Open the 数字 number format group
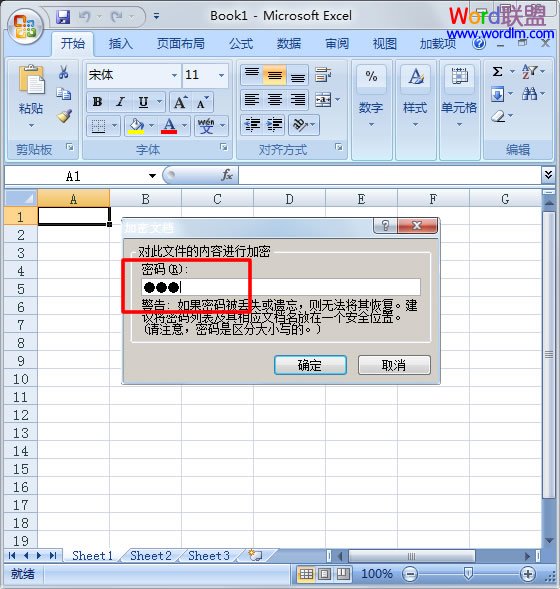 (x=371, y=109)
